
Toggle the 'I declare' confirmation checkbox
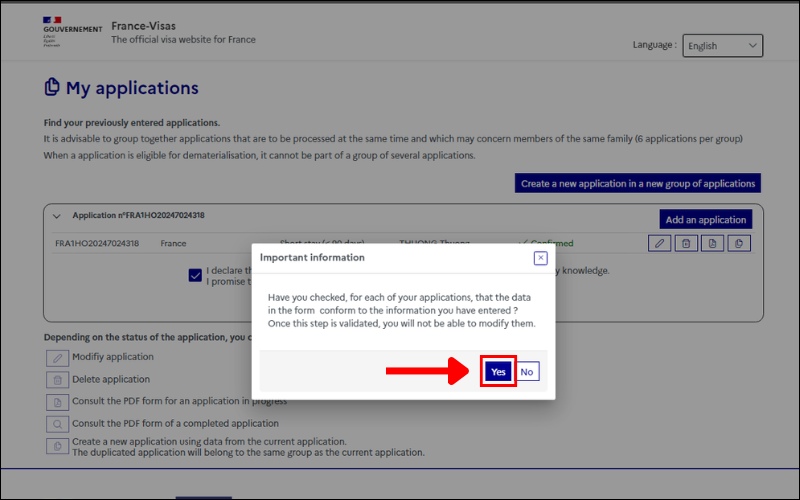195,275
